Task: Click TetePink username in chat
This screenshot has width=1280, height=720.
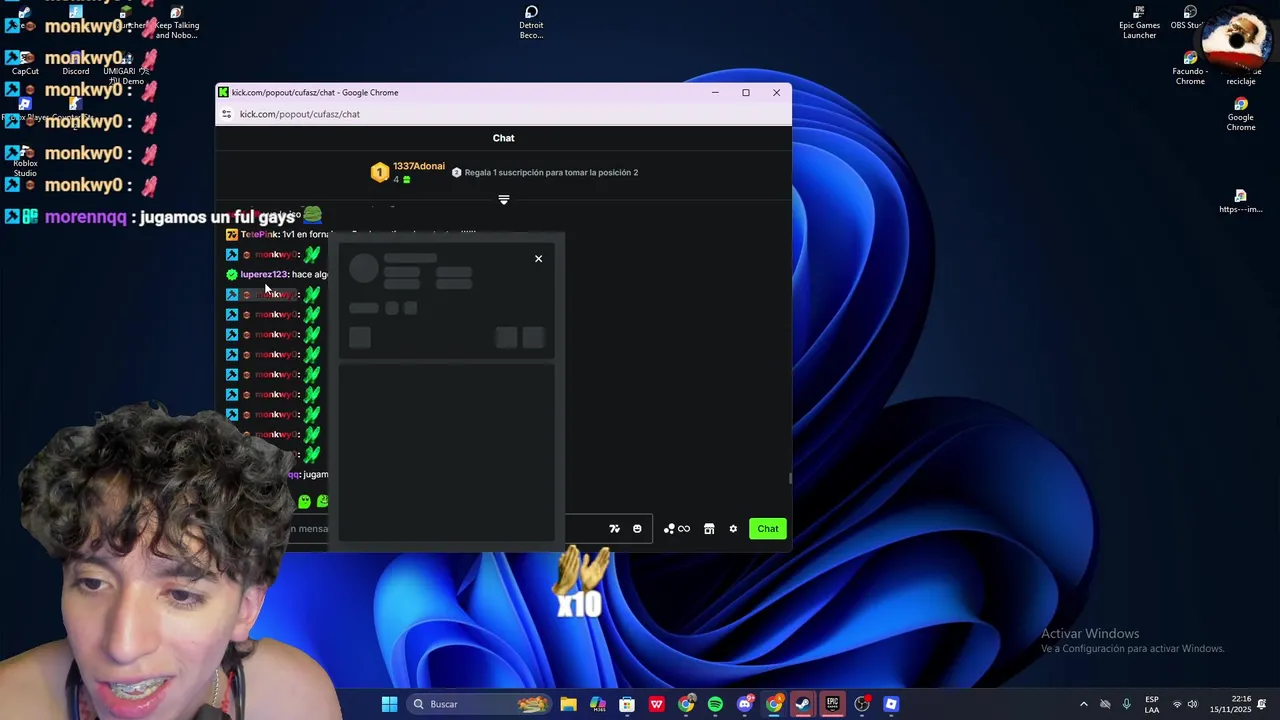Action: coord(259,234)
